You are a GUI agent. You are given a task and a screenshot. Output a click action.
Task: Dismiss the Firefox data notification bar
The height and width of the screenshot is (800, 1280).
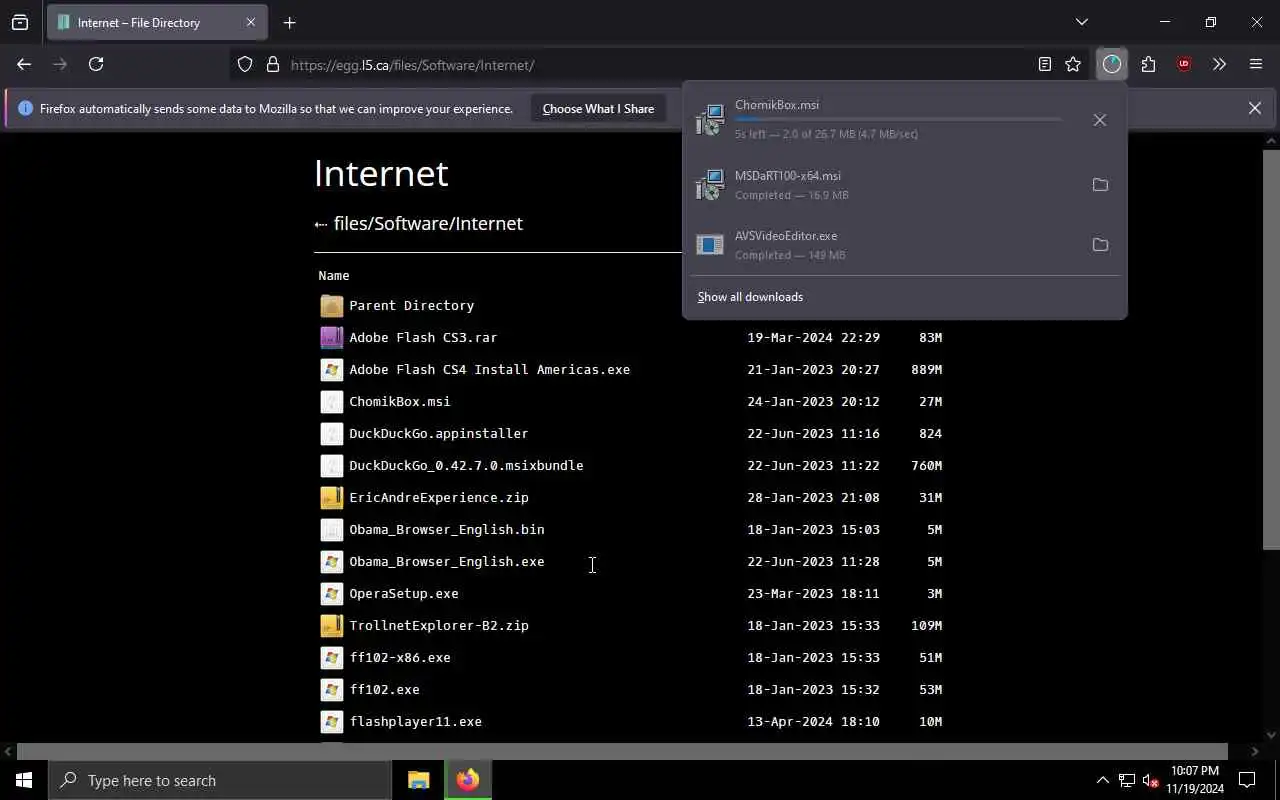pos(1254,108)
